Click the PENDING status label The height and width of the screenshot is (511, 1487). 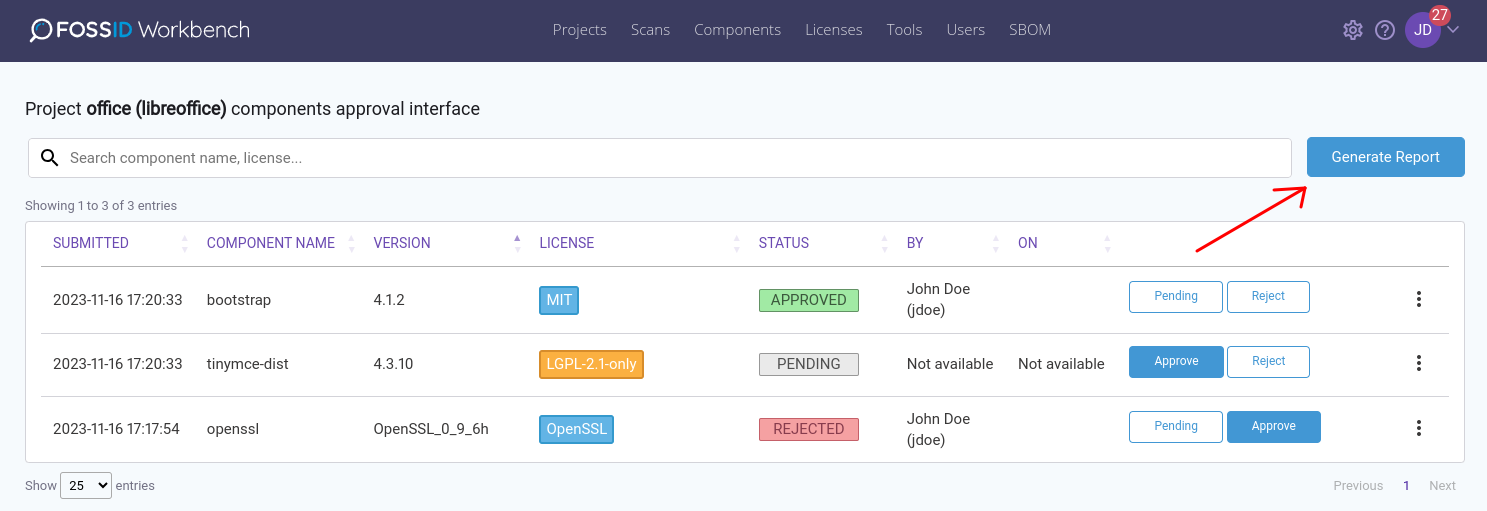(x=809, y=364)
